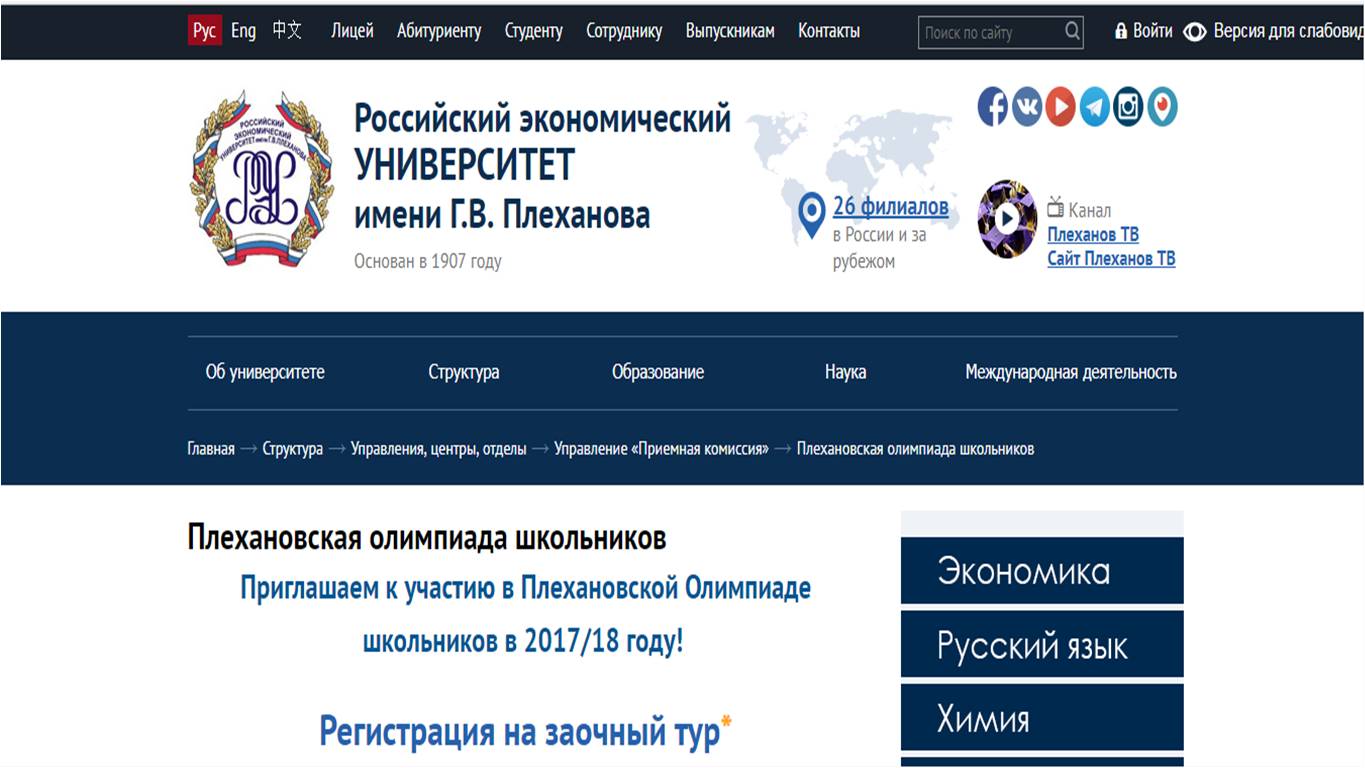Go to Главная in the breadcrumb
Image resolution: width=1365 pixels, height=768 pixels.
click(x=211, y=449)
